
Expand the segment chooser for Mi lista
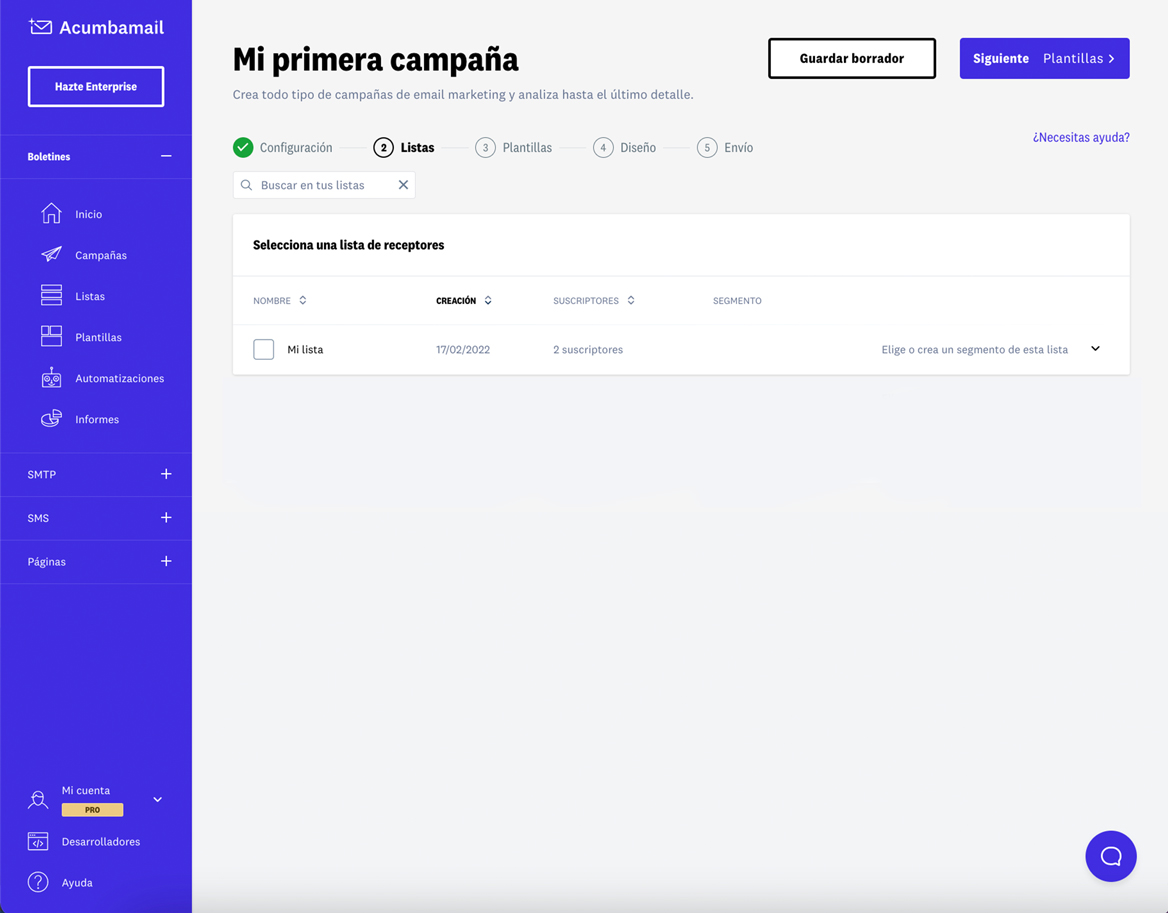(x=1095, y=349)
